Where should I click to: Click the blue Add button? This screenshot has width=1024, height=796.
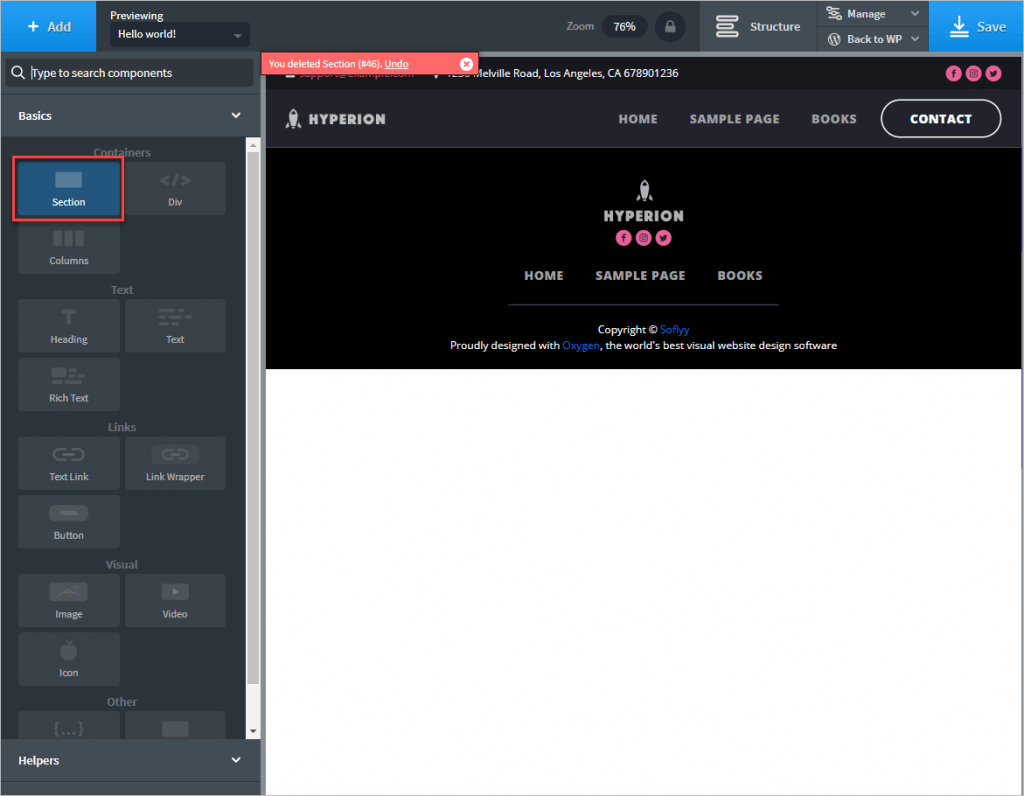tap(48, 26)
